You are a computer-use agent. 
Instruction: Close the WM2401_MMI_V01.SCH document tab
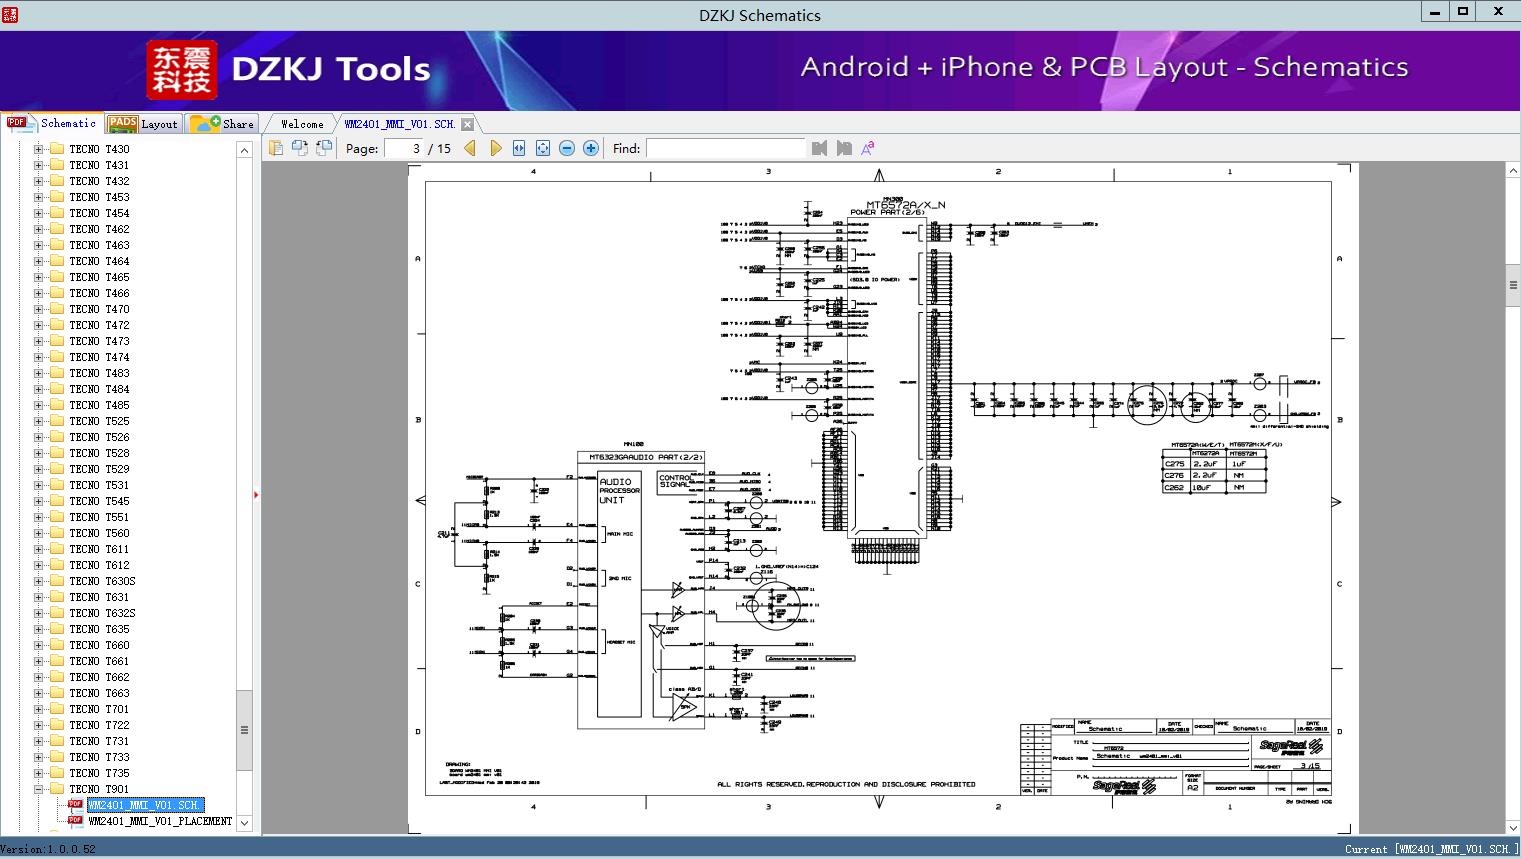tap(467, 124)
